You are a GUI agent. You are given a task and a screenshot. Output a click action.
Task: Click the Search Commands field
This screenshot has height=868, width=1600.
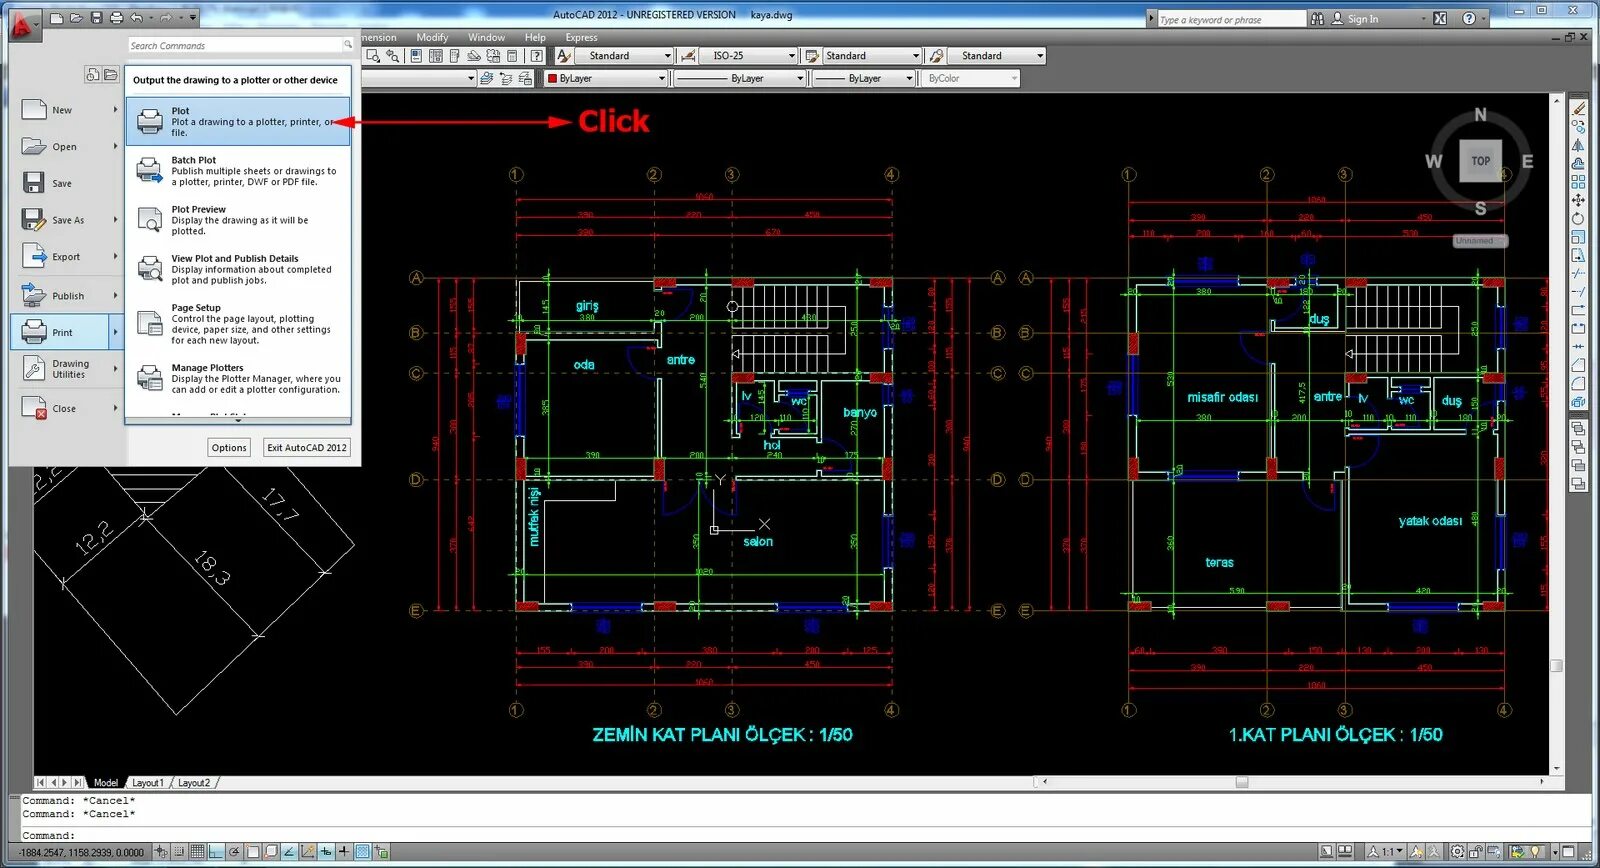click(x=240, y=45)
